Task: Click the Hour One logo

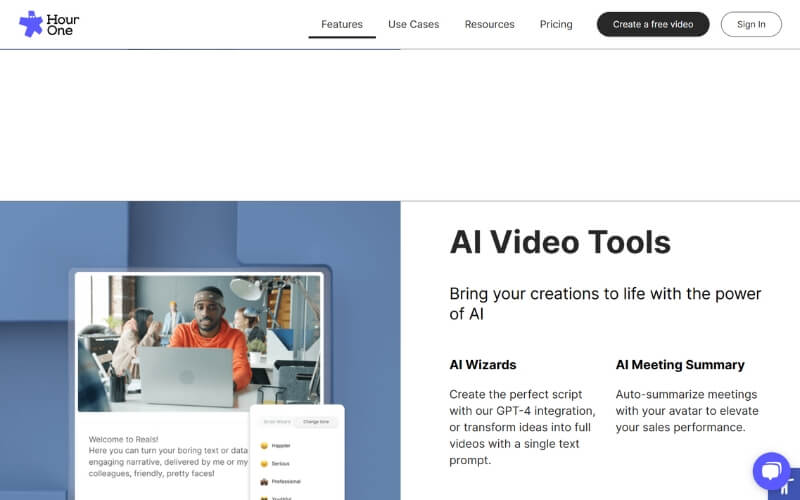Action: click(x=49, y=24)
